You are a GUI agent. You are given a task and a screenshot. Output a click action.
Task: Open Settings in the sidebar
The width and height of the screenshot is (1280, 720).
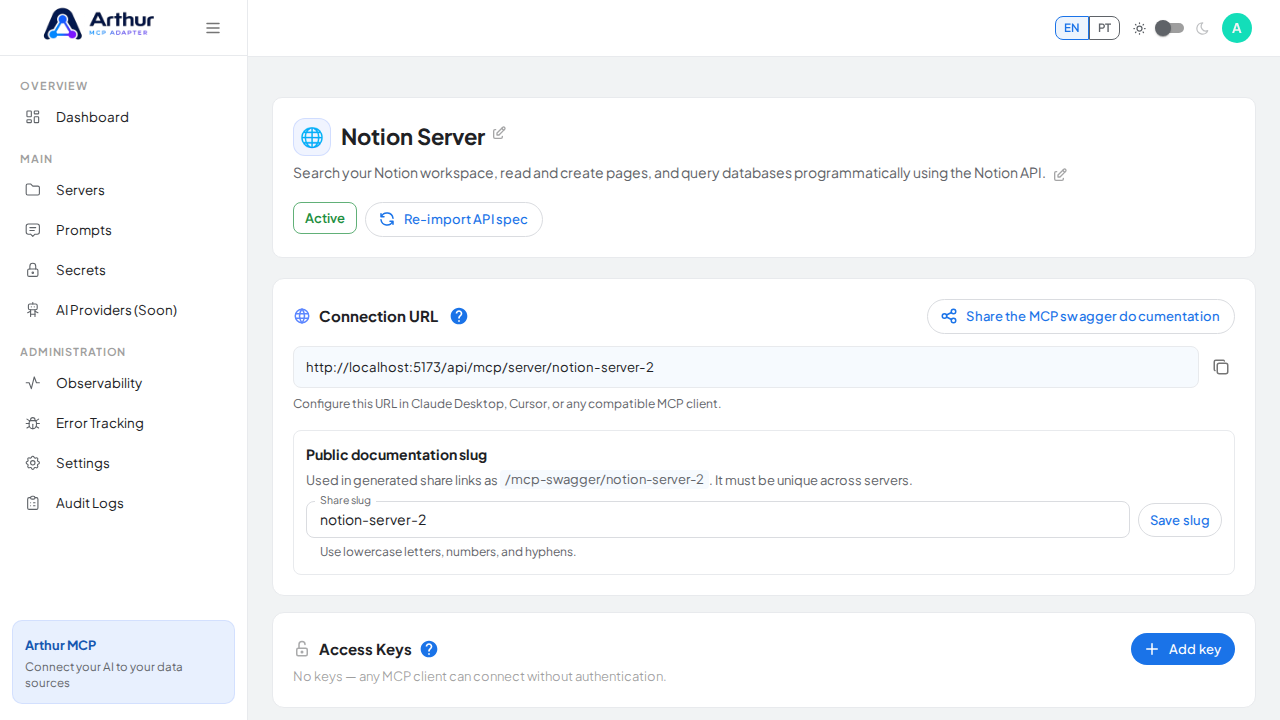click(123, 463)
